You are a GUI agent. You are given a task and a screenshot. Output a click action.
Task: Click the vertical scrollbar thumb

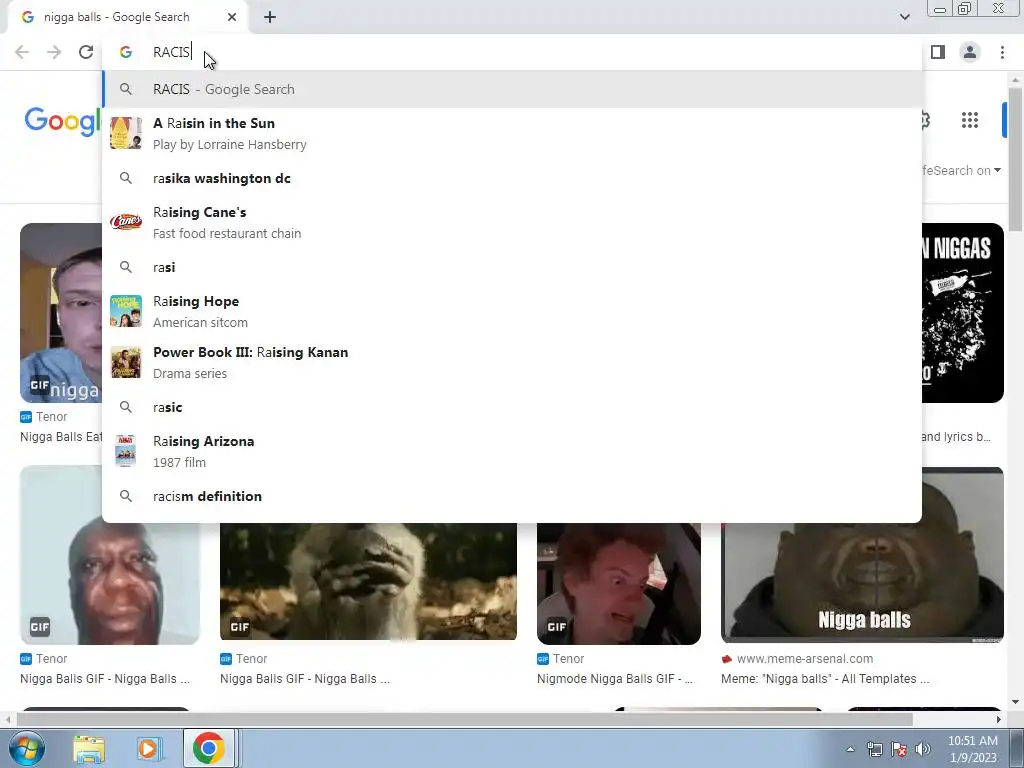tap(1015, 157)
